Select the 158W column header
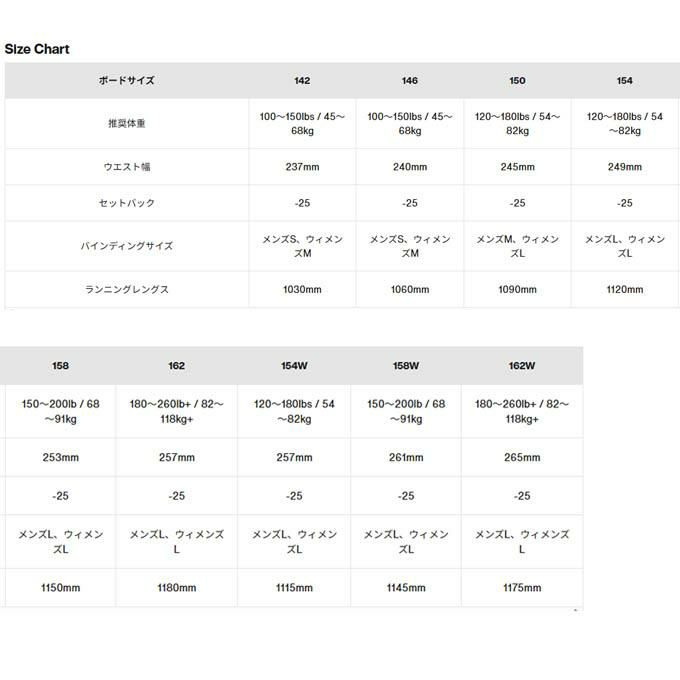This screenshot has height=680, width=680. 406,366
